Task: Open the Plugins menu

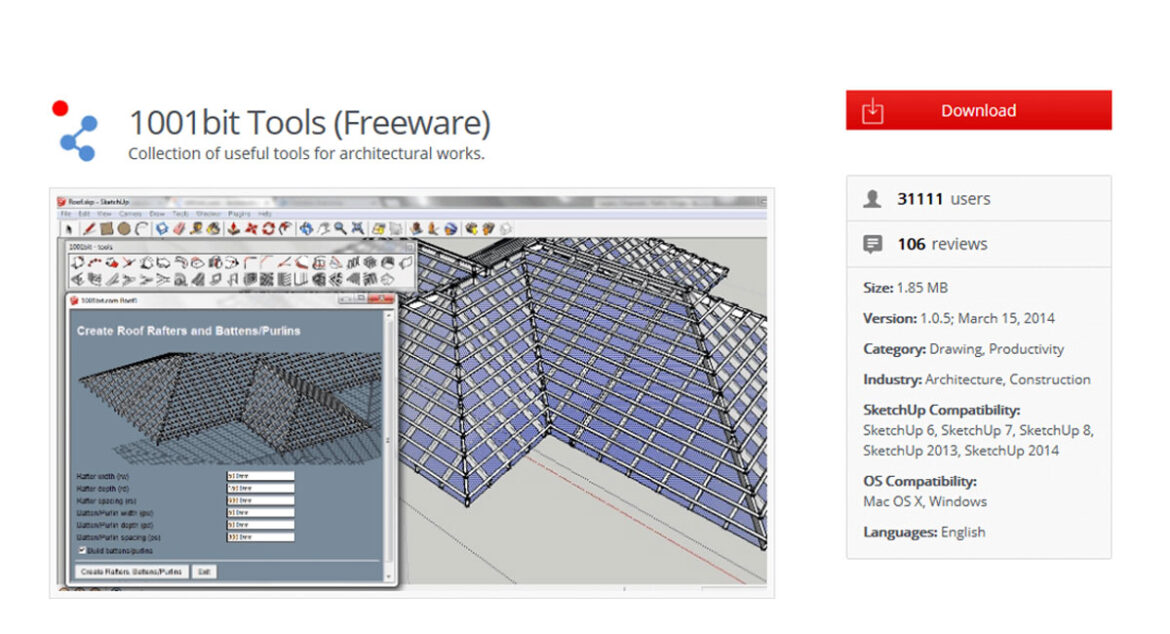Action: point(237,214)
